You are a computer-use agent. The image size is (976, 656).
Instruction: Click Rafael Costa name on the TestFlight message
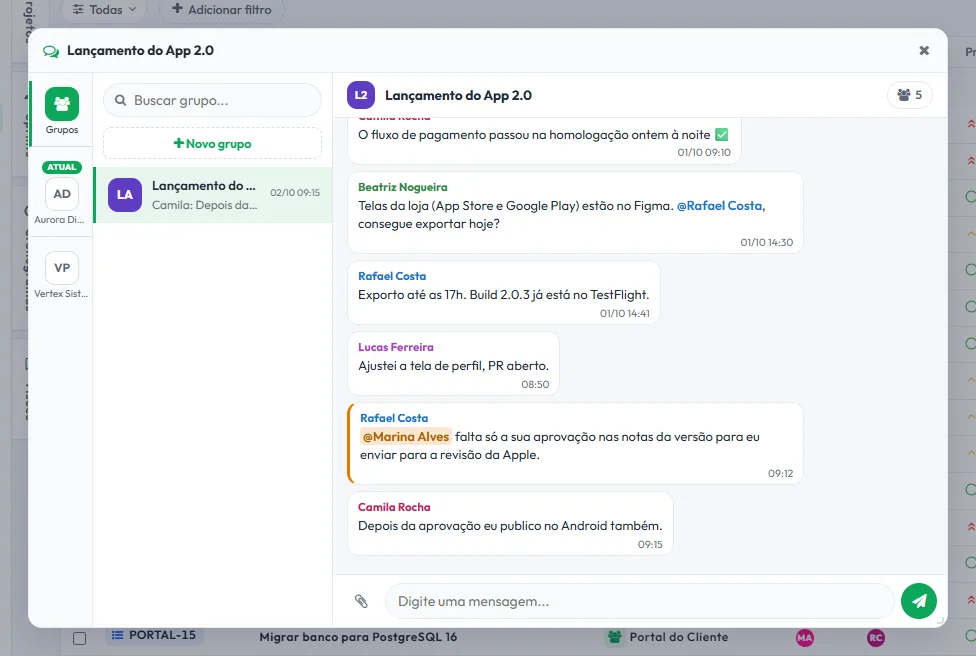tap(392, 276)
